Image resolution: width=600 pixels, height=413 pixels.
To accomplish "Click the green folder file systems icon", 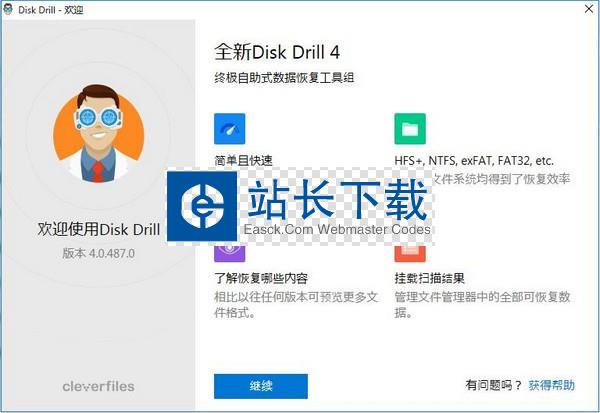I will click(410, 129).
